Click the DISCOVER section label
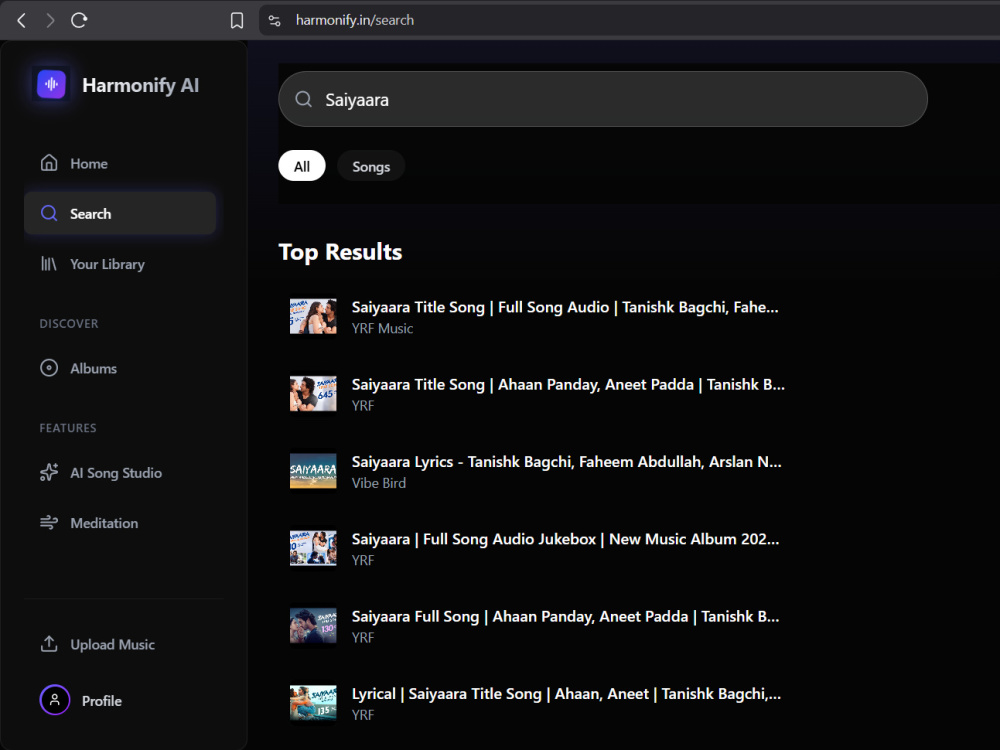Viewport: 1000px width, 750px height. (x=69, y=323)
